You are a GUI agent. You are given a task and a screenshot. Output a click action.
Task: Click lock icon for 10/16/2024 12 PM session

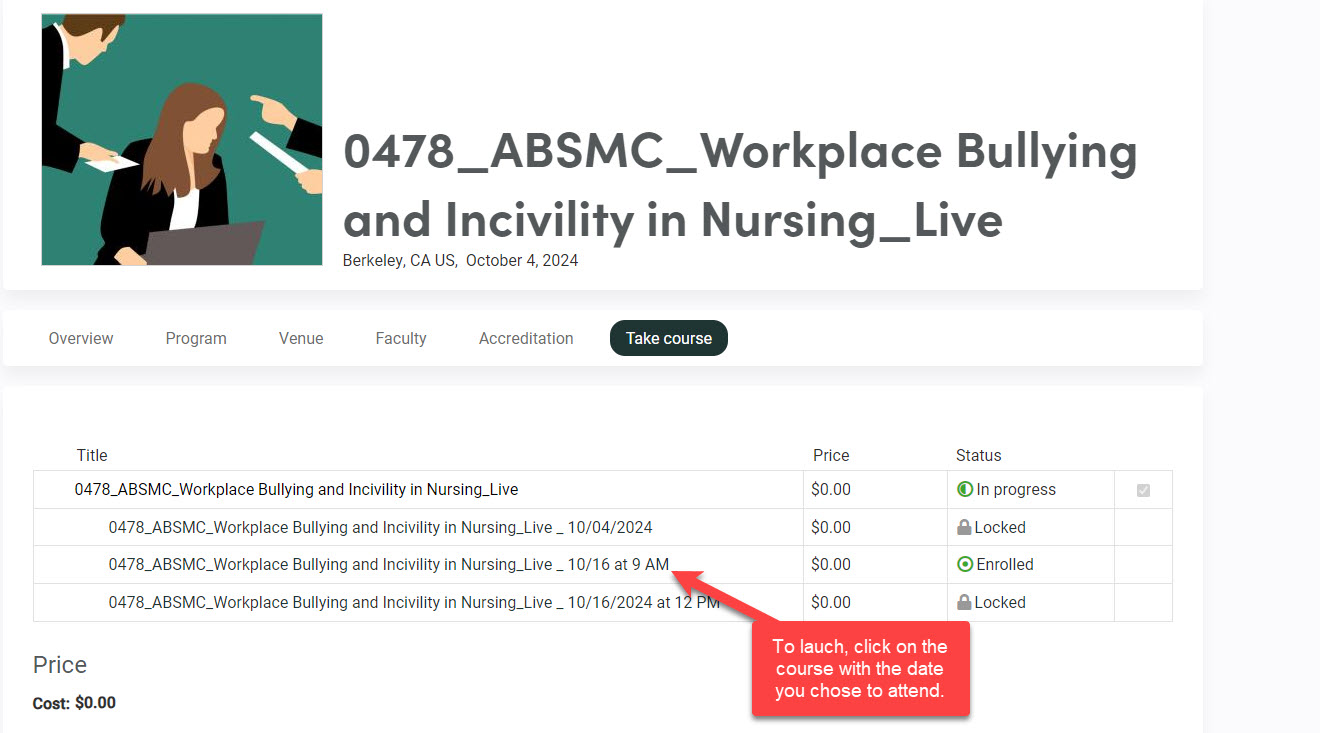tap(964, 603)
